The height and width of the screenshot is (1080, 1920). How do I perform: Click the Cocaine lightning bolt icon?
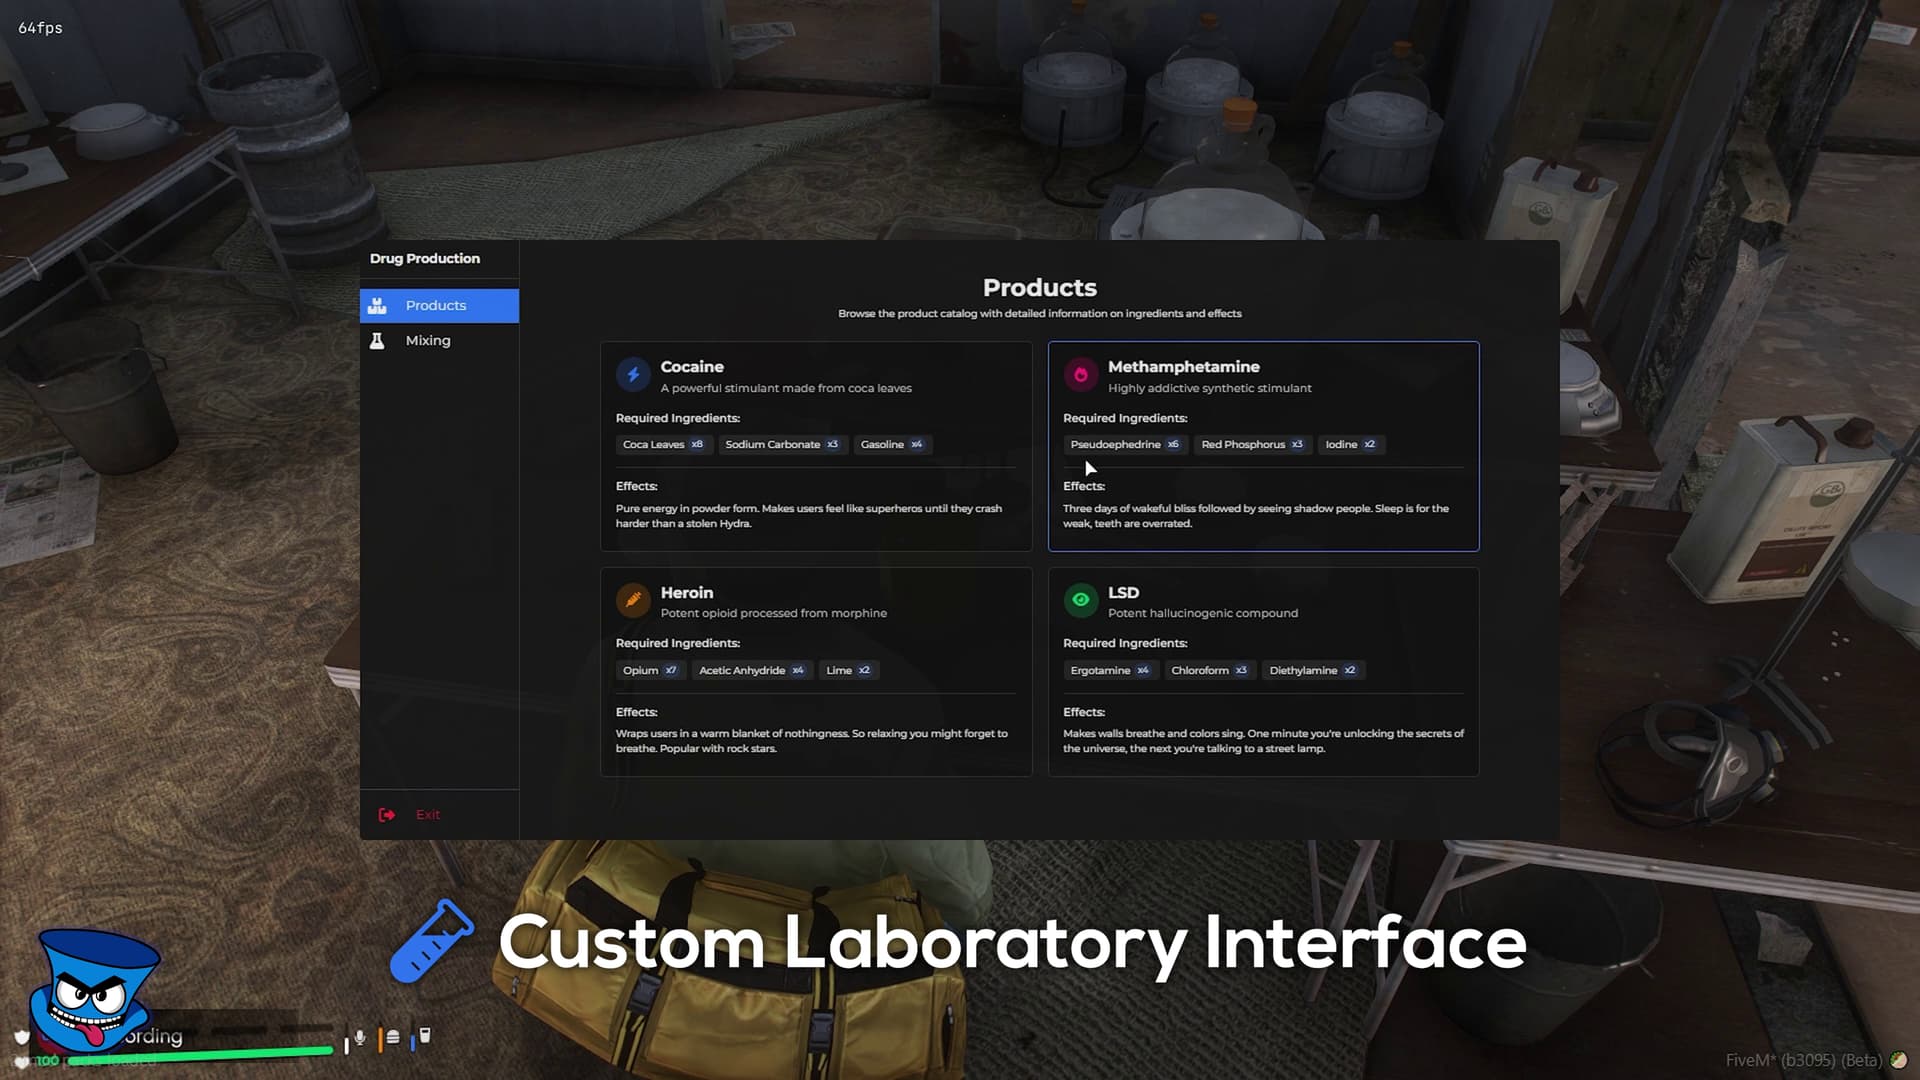pos(632,375)
